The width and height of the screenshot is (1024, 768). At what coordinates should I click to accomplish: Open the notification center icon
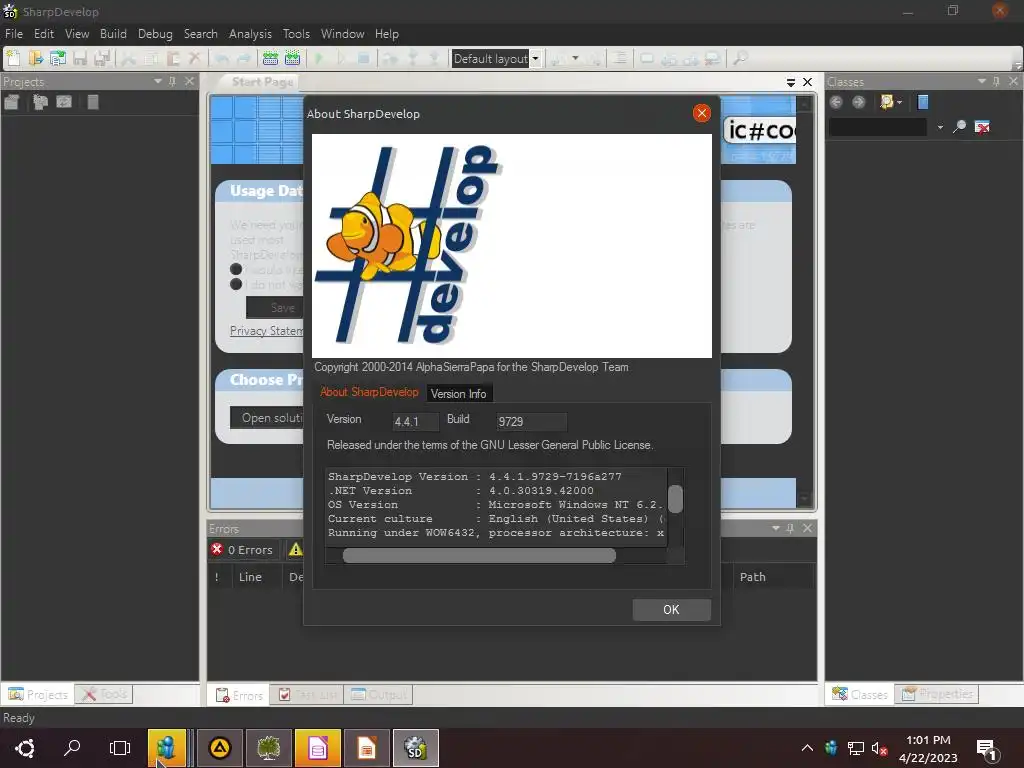point(986,749)
